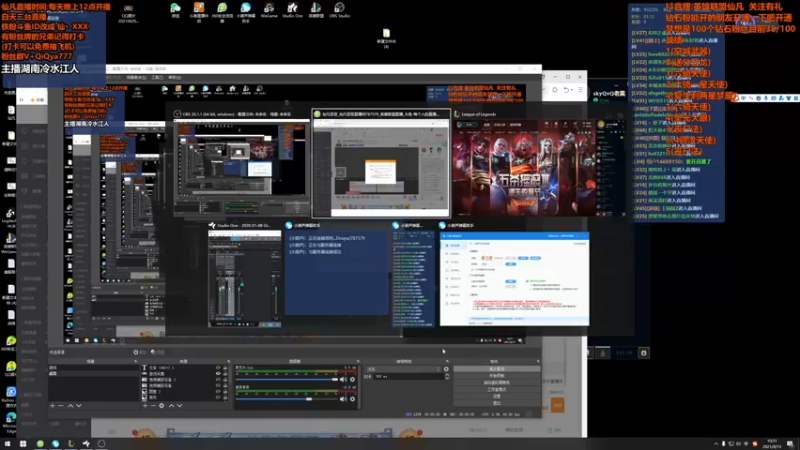Move scene down in OBS Scenes panel
The height and width of the screenshot is (450, 800).
pos(79,406)
